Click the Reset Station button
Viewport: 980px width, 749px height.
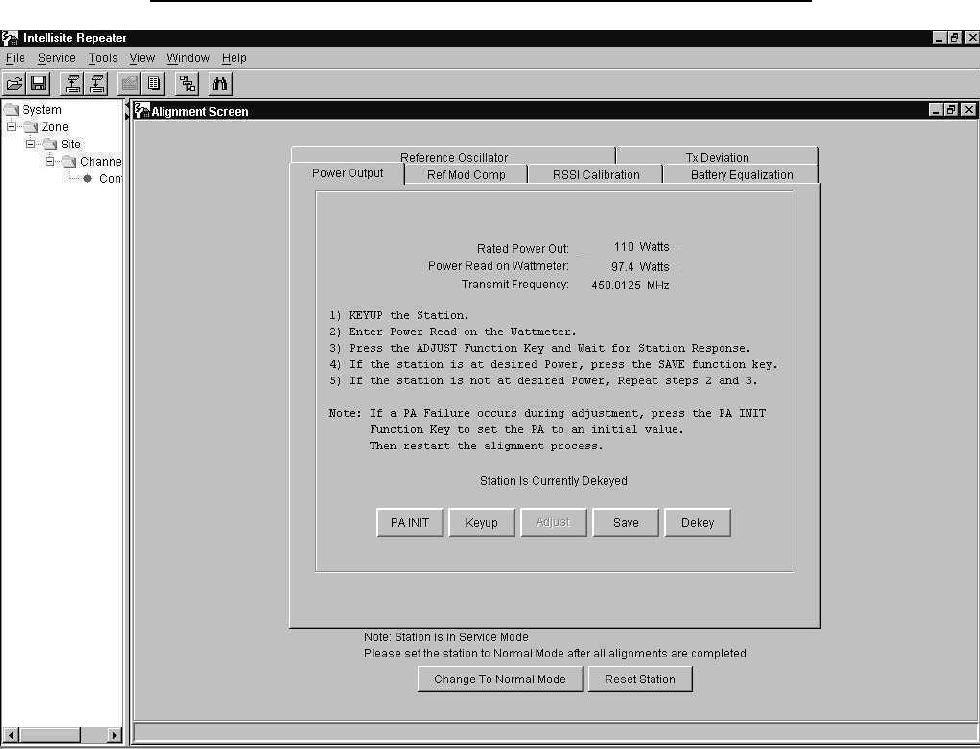click(x=640, y=679)
